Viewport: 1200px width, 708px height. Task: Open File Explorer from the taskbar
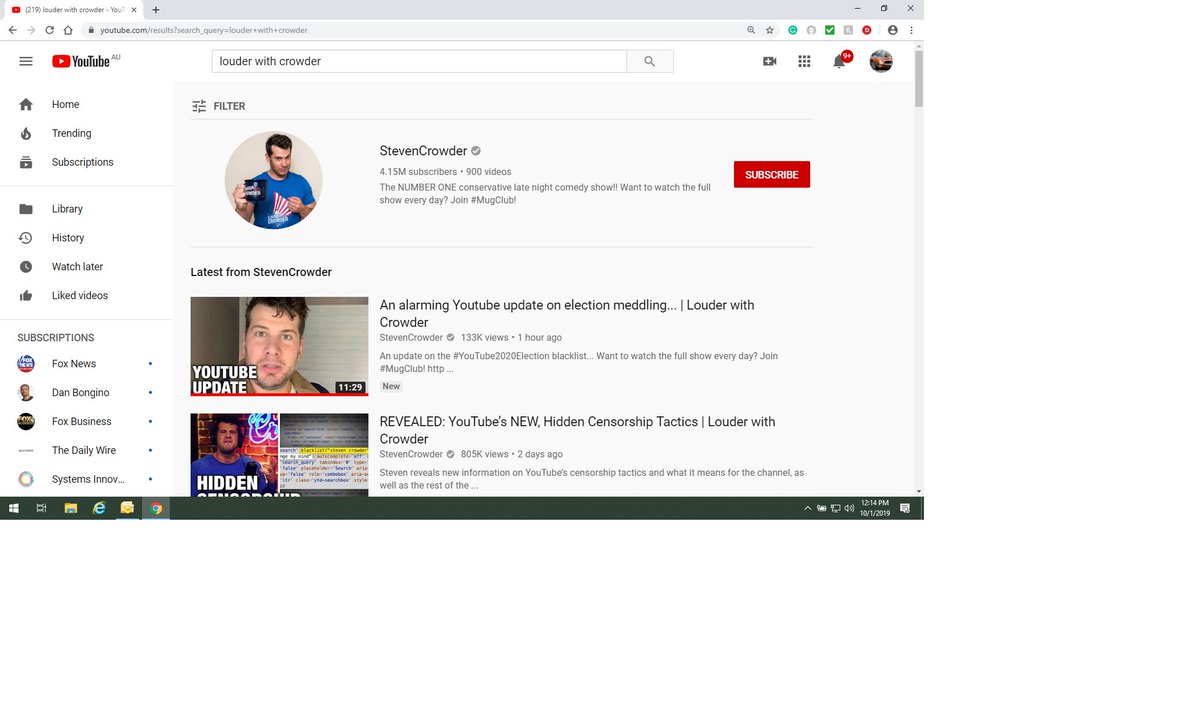pos(70,508)
